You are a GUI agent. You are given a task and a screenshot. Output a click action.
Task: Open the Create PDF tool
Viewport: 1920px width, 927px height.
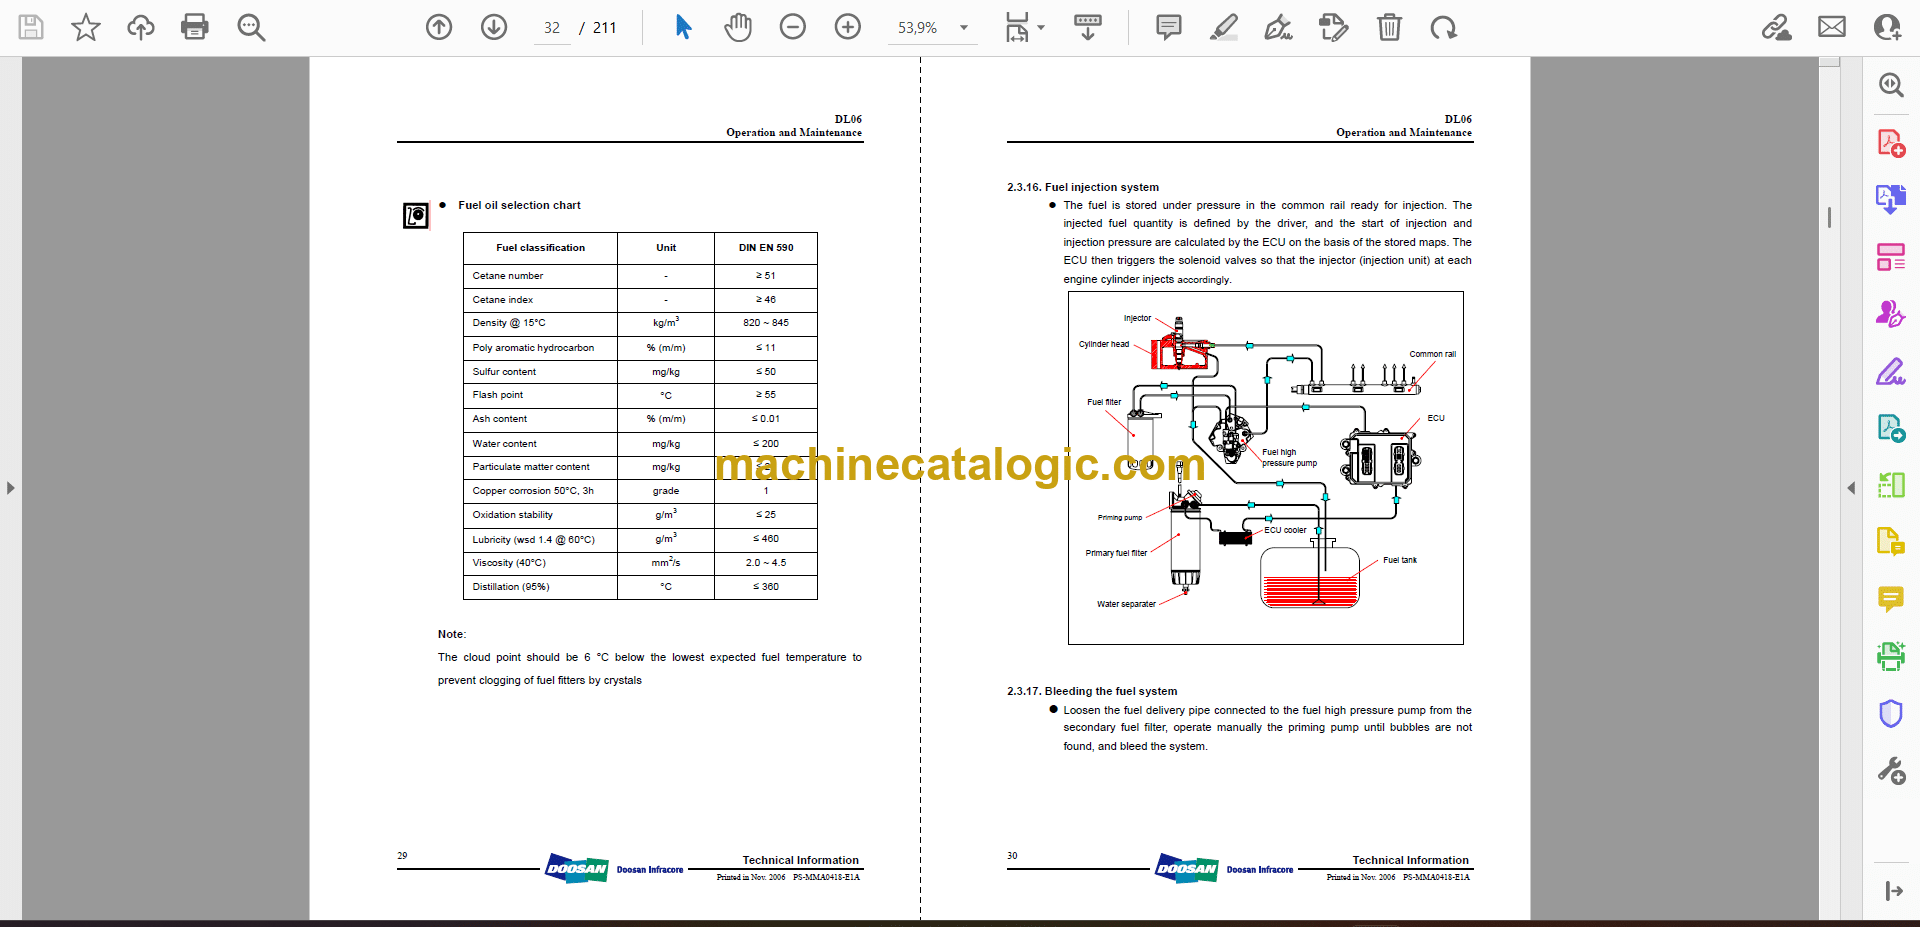click(1891, 143)
